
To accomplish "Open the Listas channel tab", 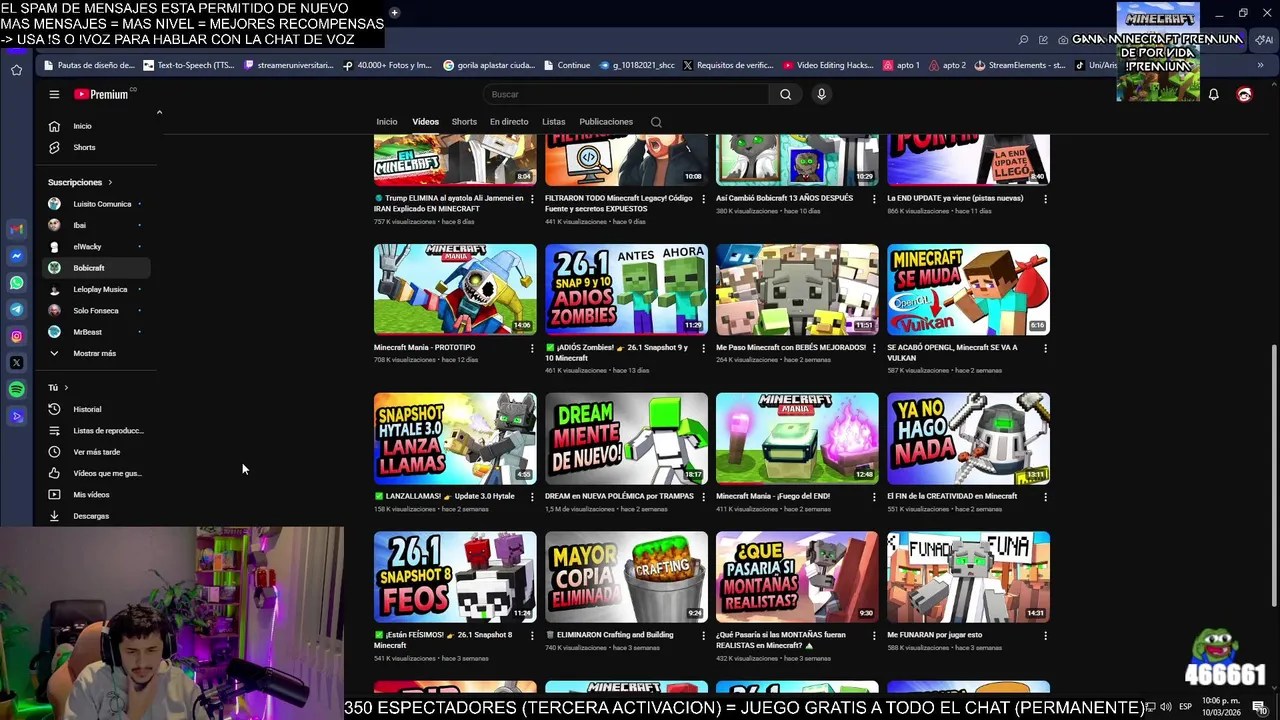I will tap(553, 122).
